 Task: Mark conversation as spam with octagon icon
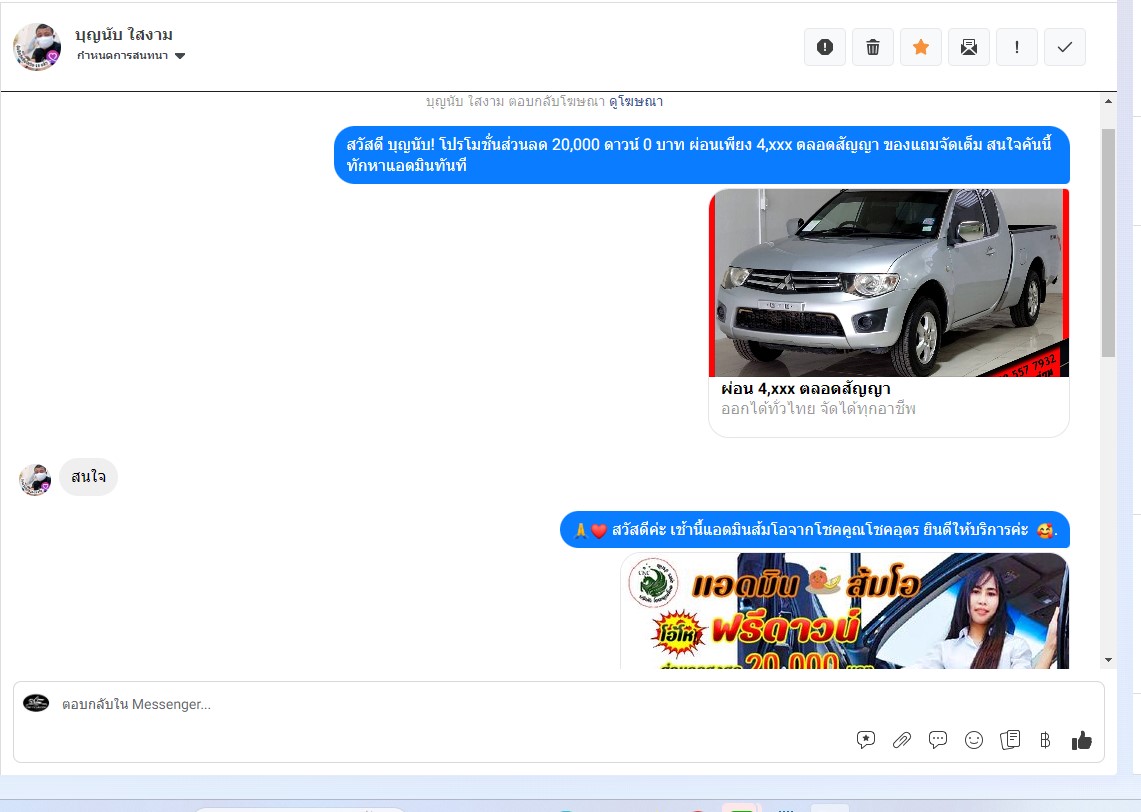tap(825, 47)
